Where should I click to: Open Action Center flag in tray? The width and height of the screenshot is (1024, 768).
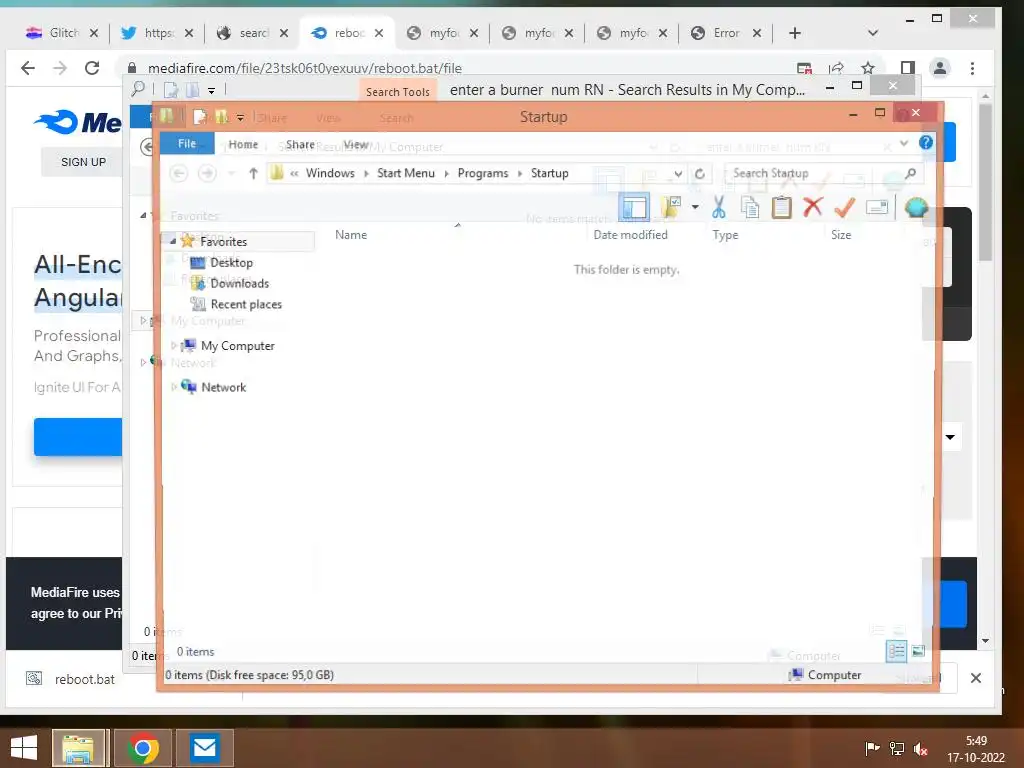point(872,748)
